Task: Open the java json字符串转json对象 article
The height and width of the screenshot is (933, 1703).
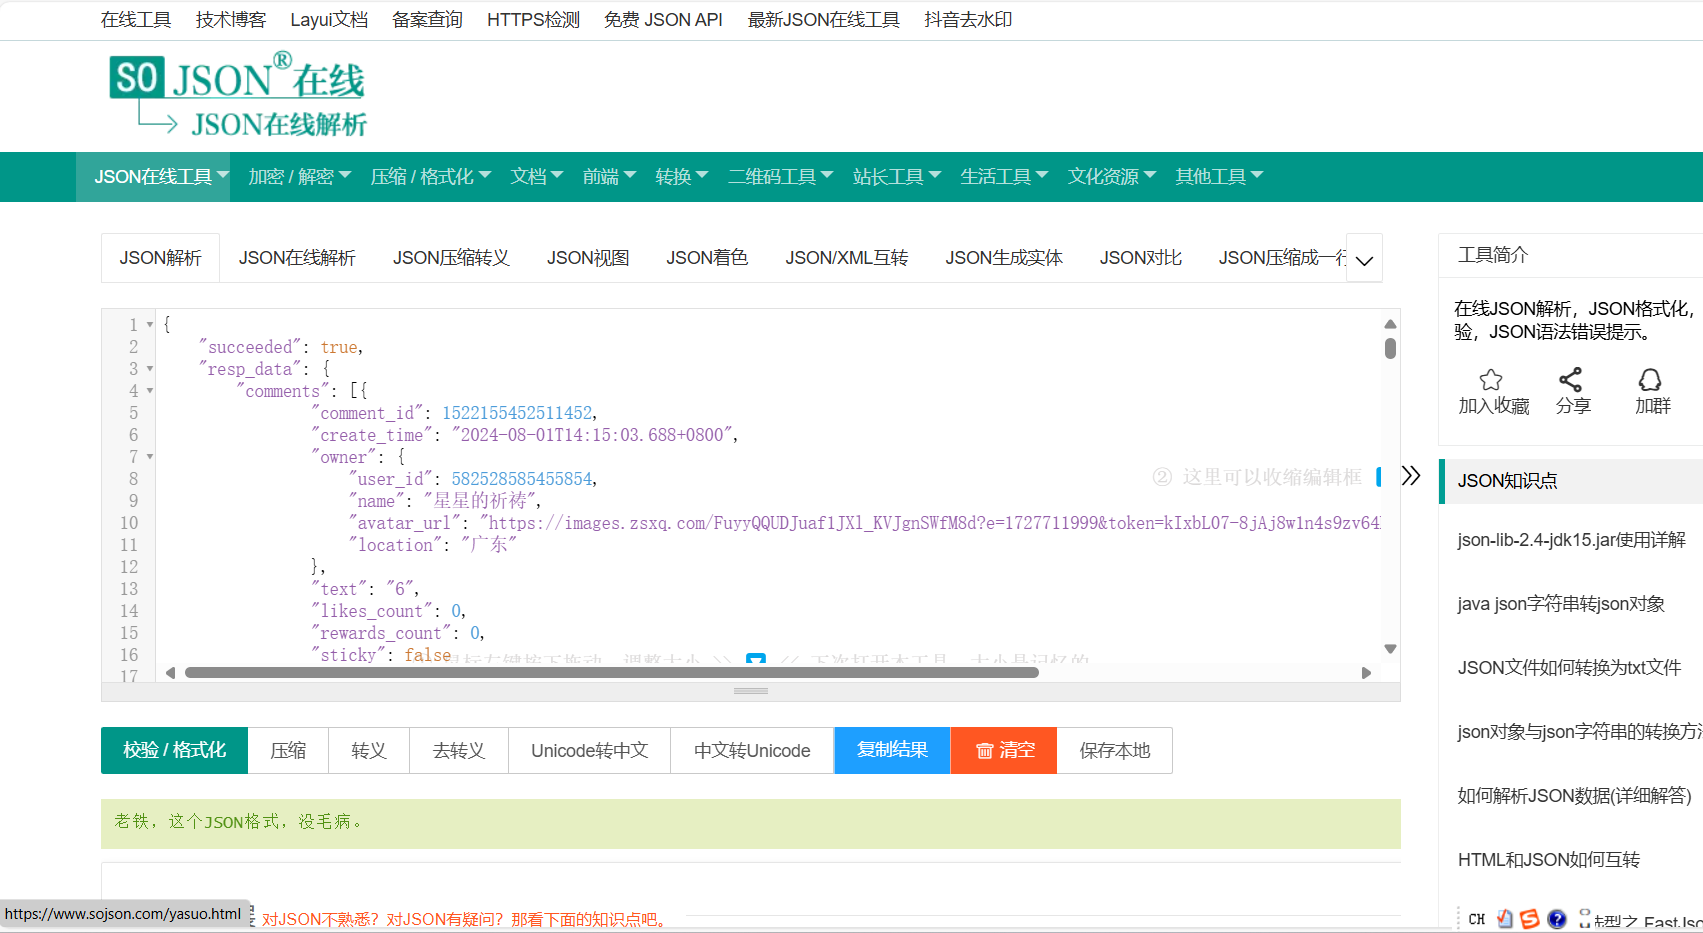Action: pyautogui.click(x=1561, y=604)
